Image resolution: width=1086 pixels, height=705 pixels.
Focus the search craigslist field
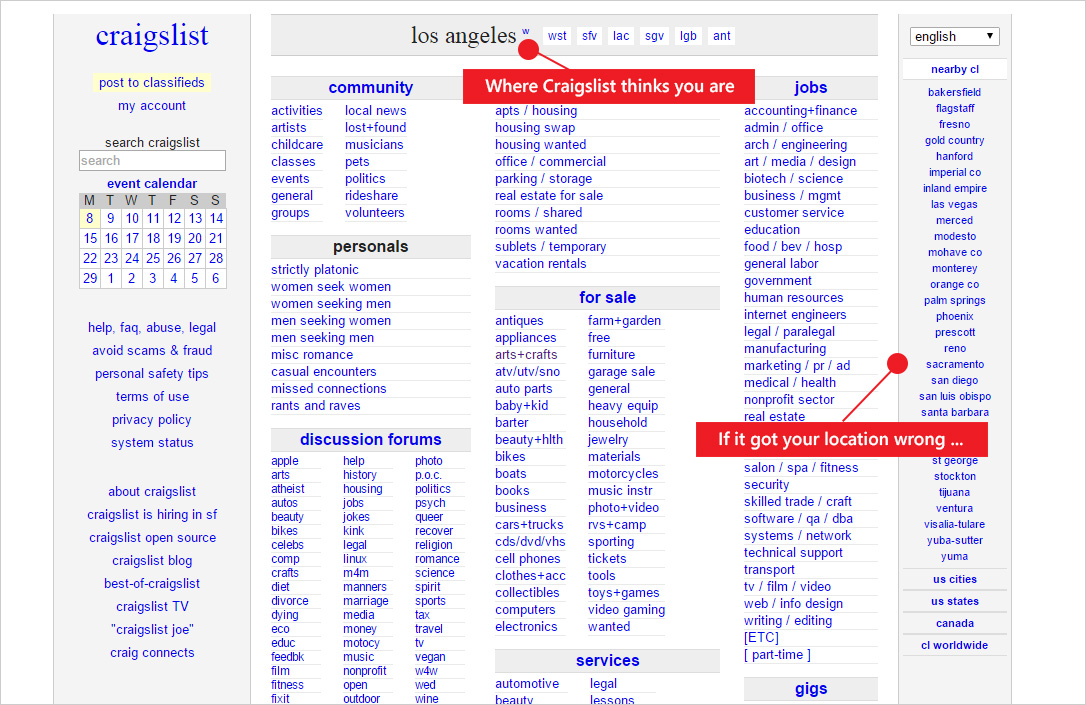[152, 161]
